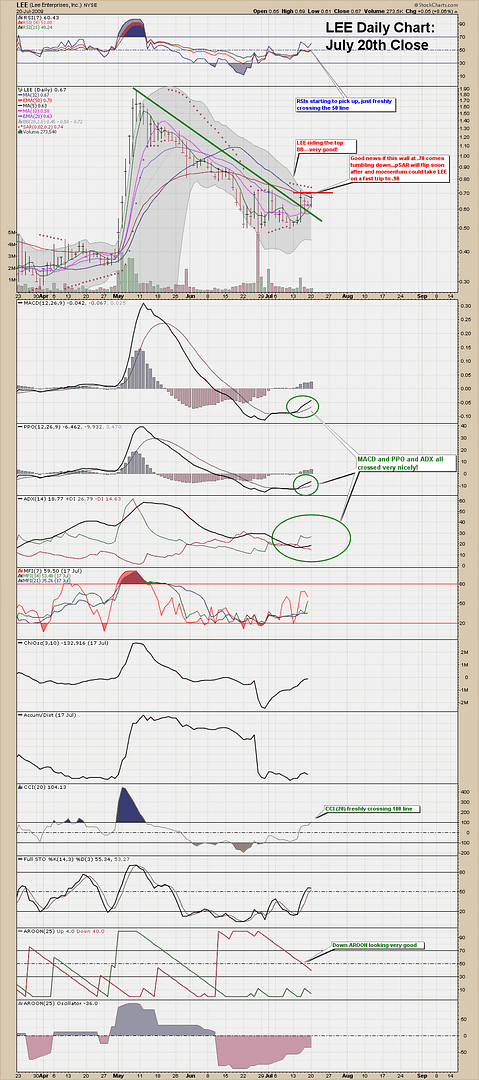This screenshot has height=1080, width=479.
Task: Click the 'MACD and PPO and ADX all crossed' note
Action: [405, 462]
